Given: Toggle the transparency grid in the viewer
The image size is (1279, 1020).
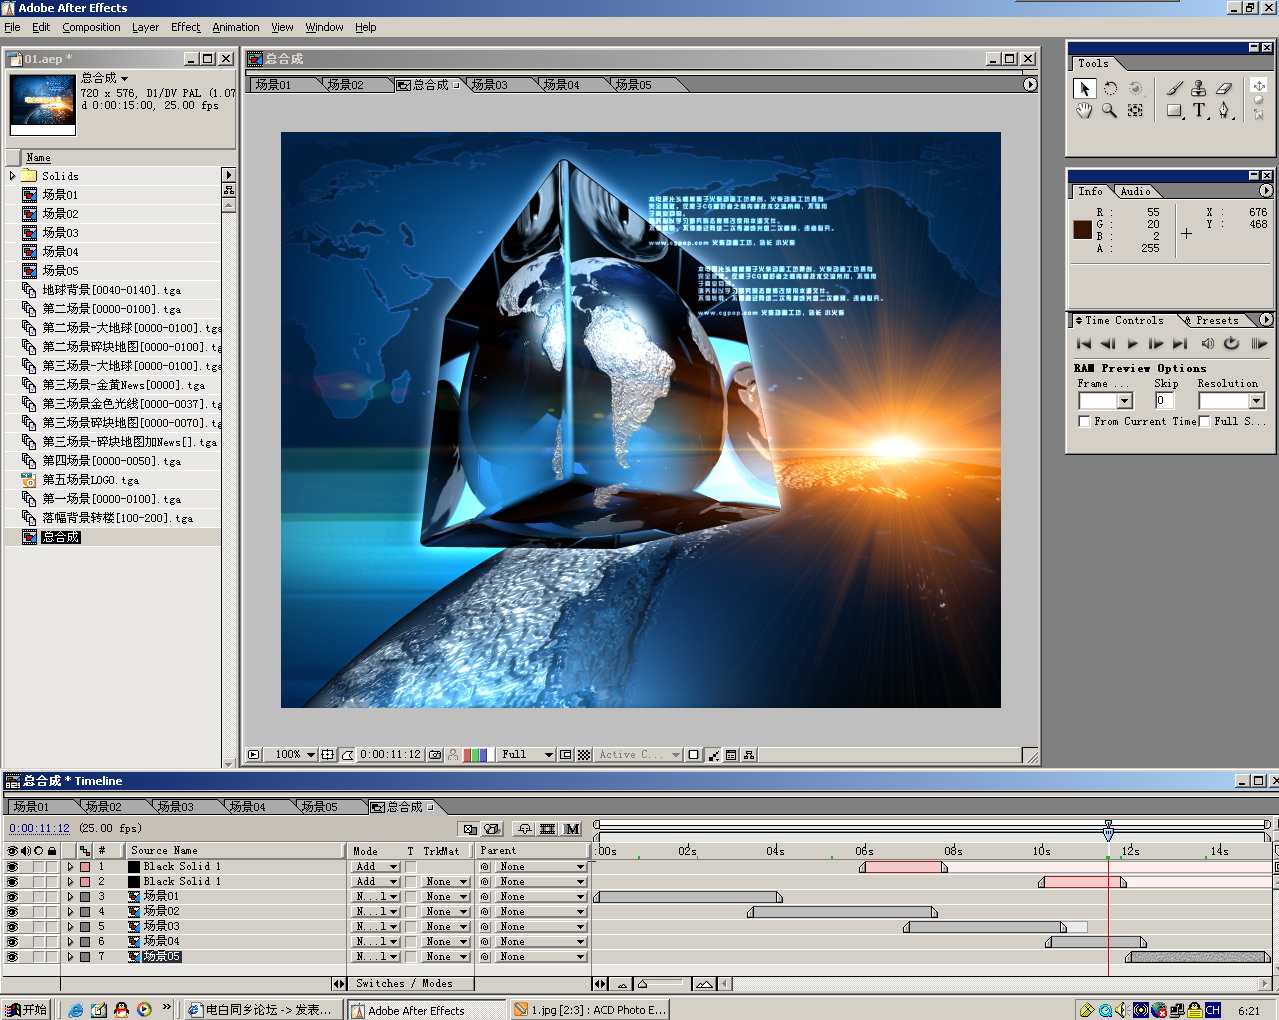Looking at the screenshot, I should coord(584,755).
